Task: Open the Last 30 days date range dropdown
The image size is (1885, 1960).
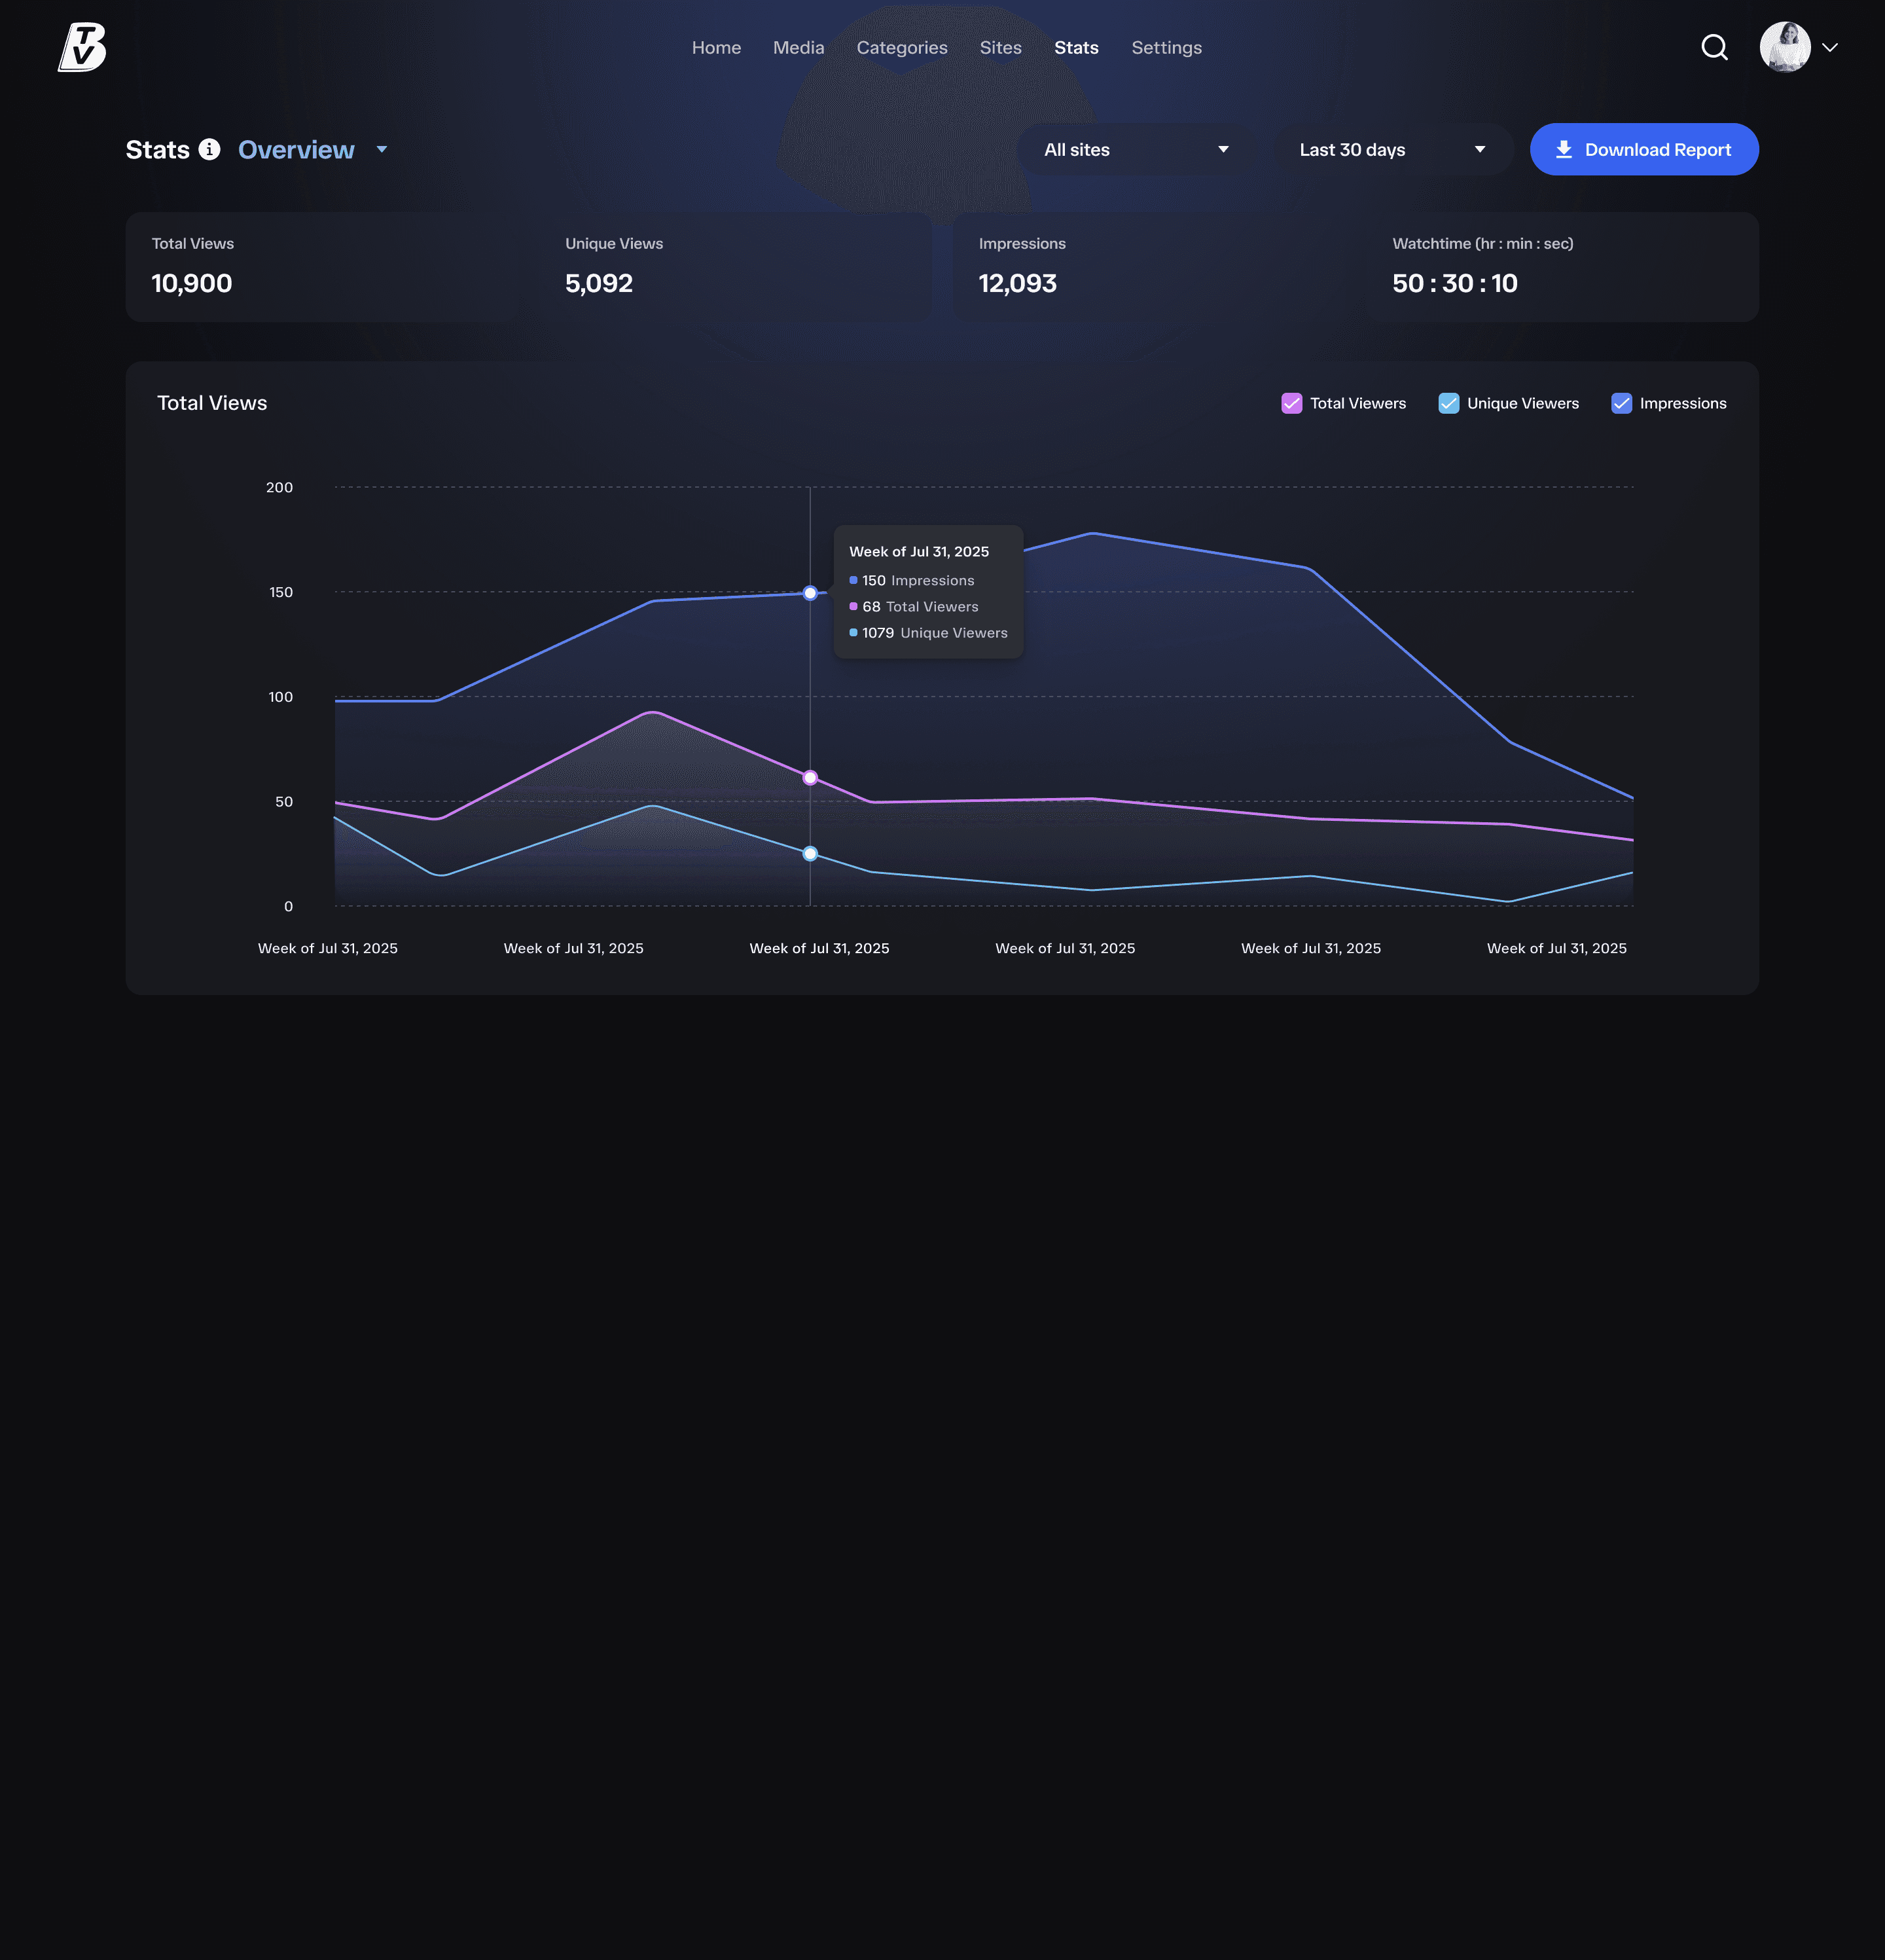Action: 1394,149
